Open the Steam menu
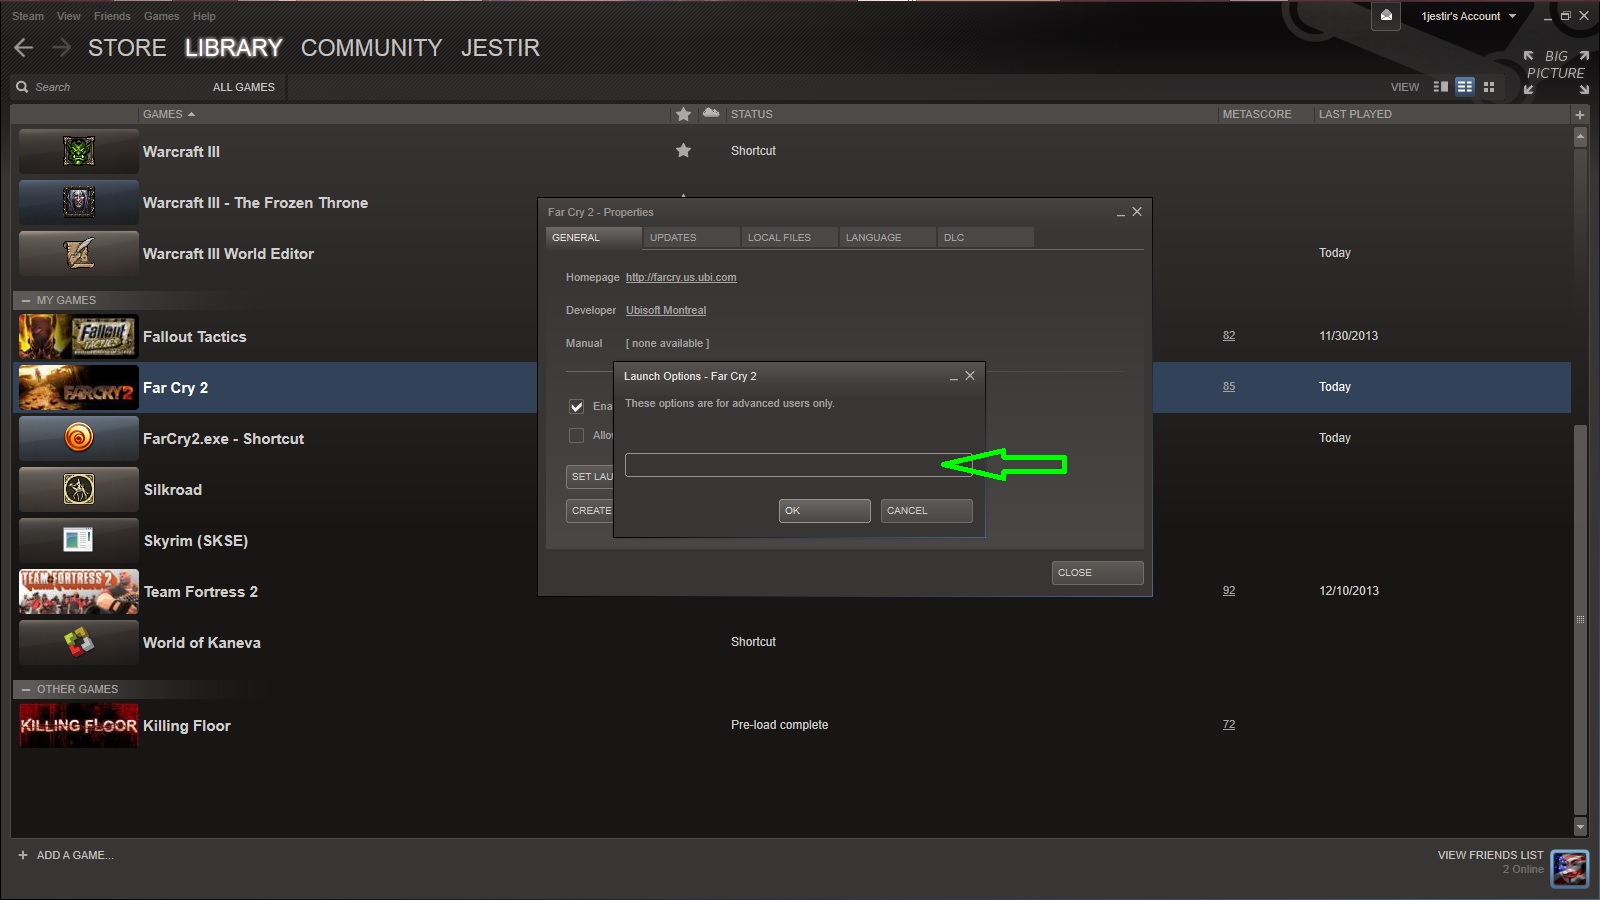The height and width of the screenshot is (900, 1600). pyautogui.click(x=28, y=16)
